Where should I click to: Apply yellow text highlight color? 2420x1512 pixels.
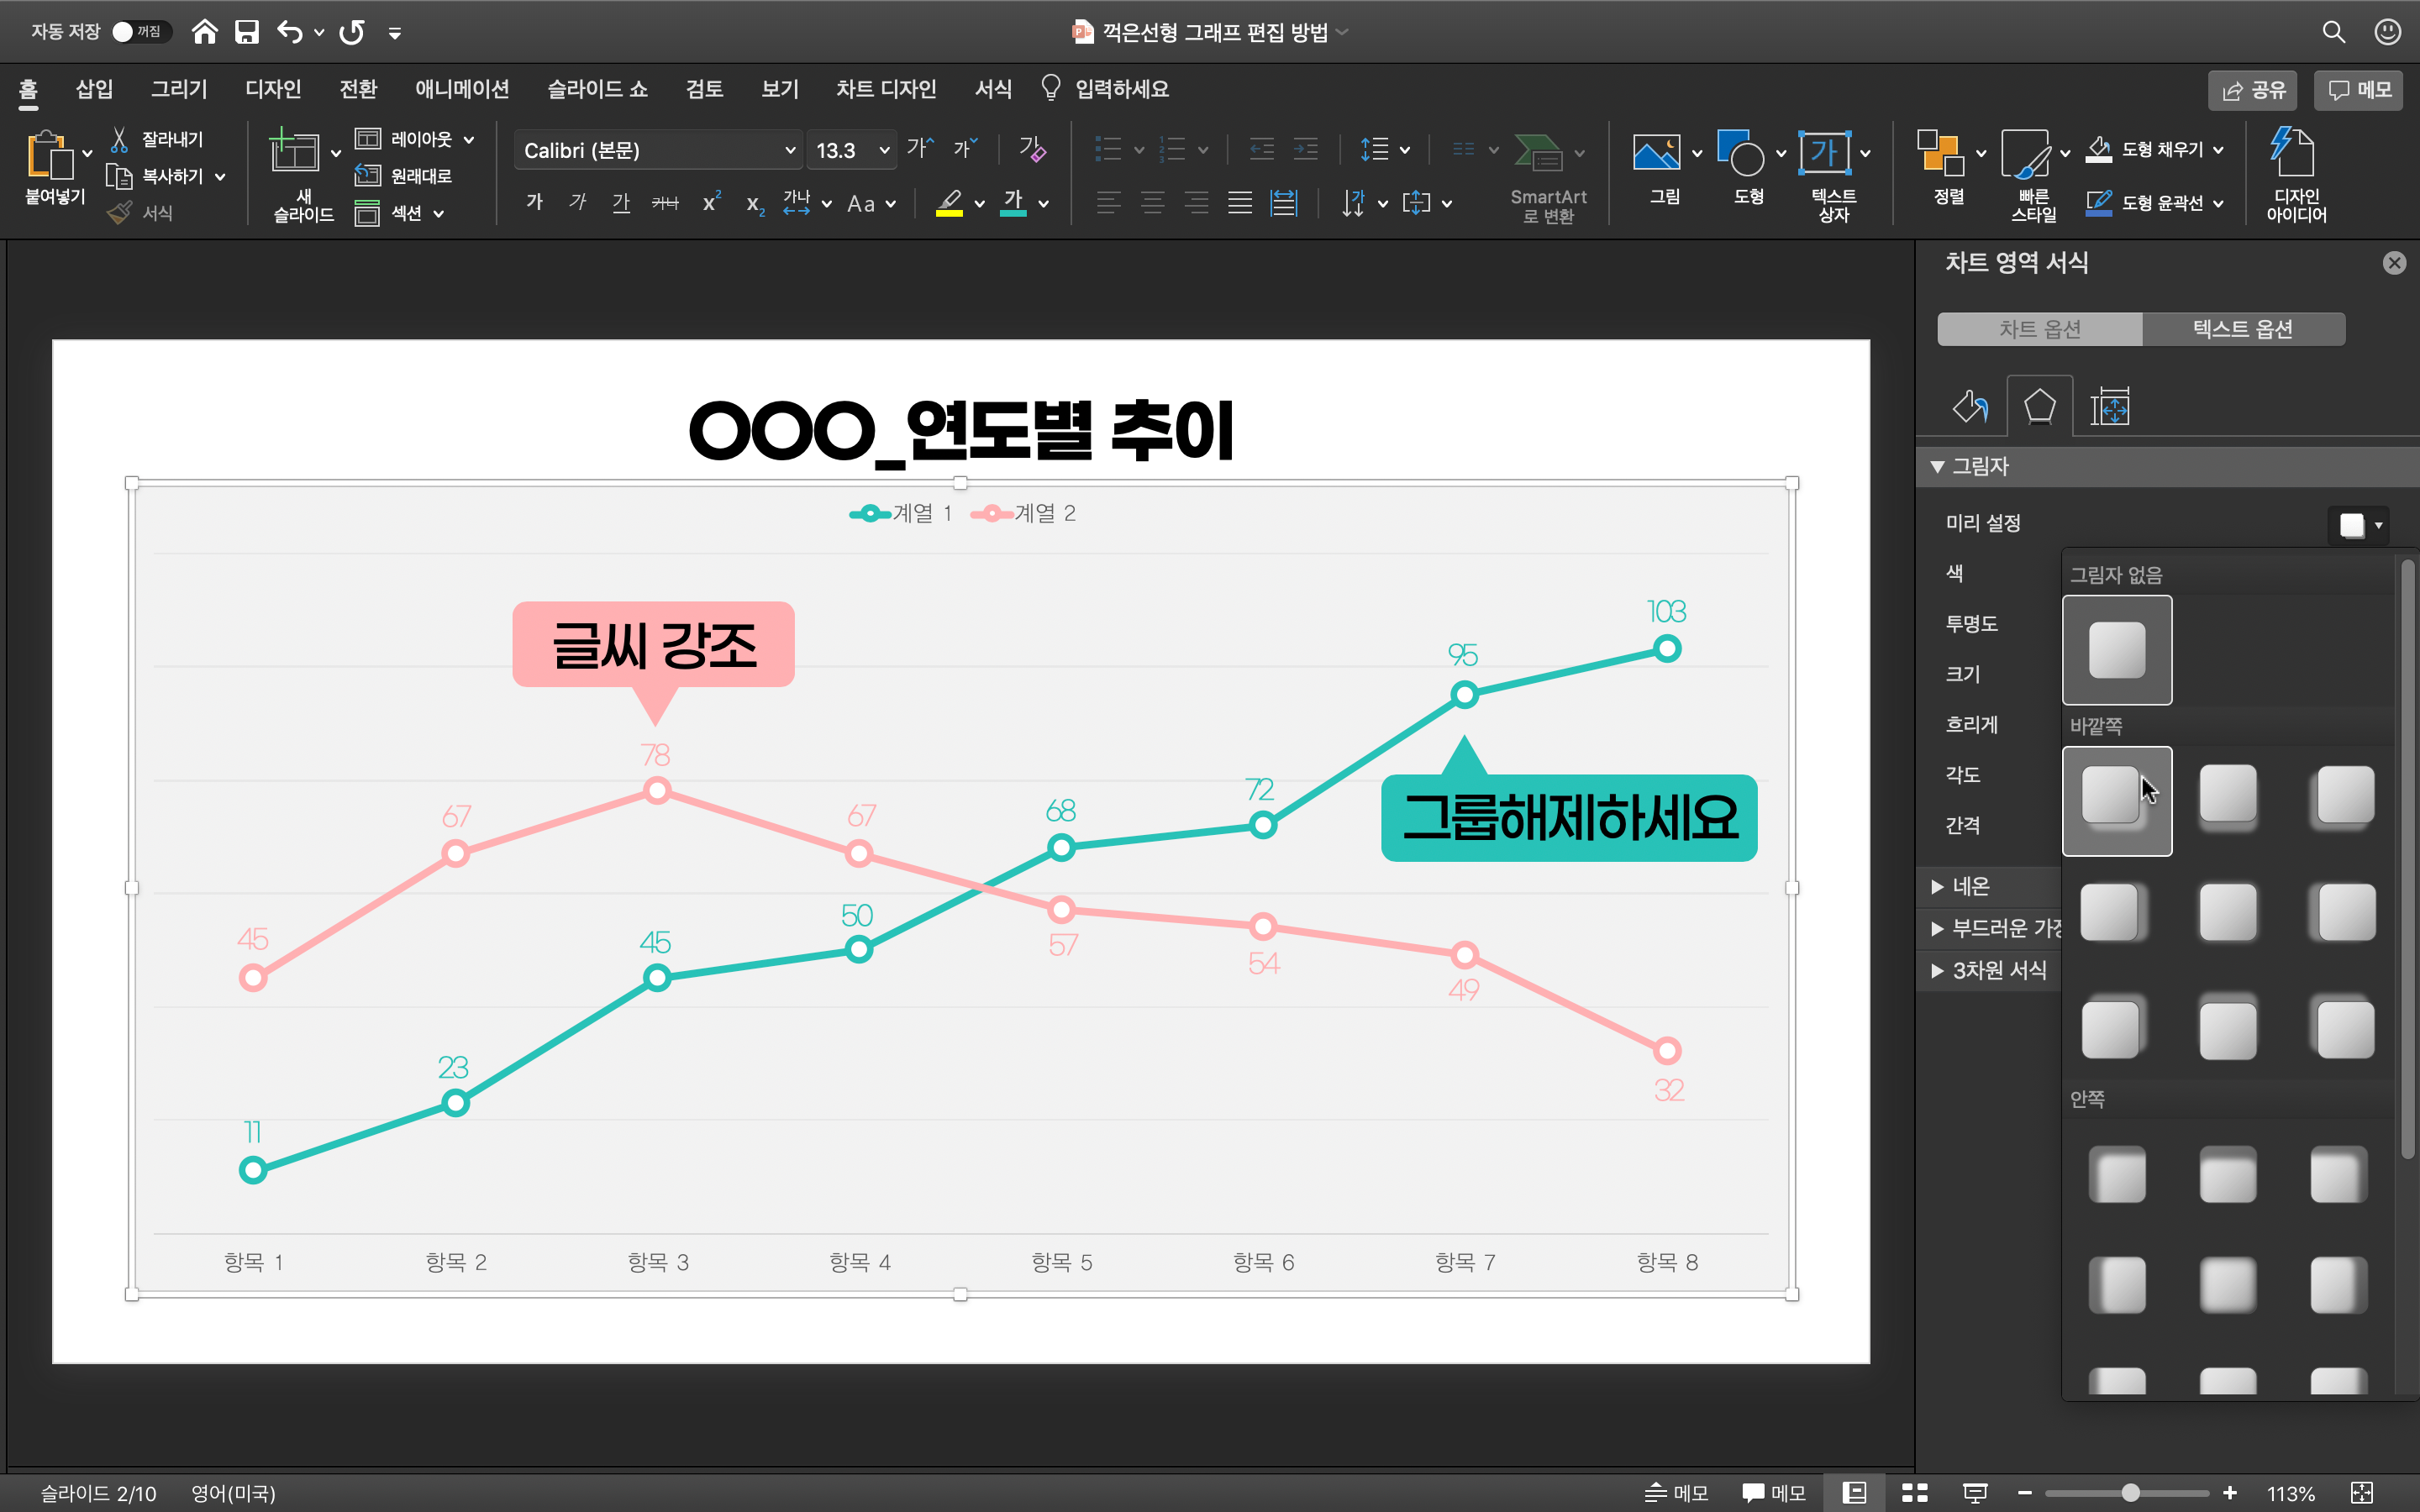click(x=949, y=203)
